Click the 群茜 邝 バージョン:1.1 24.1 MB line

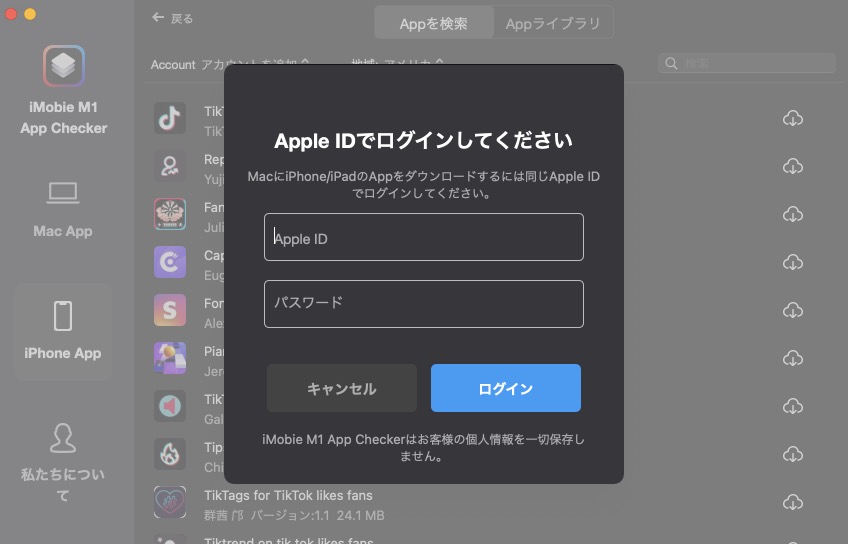click(x=294, y=515)
